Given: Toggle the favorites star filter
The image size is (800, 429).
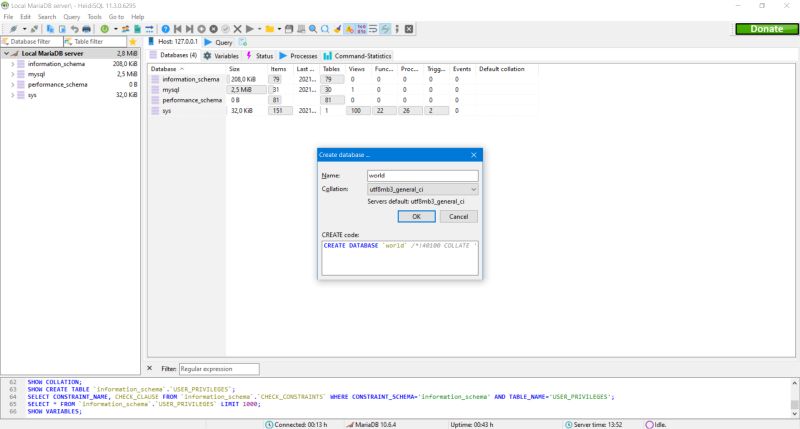Looking at the screenshot, I should [133, 42].
